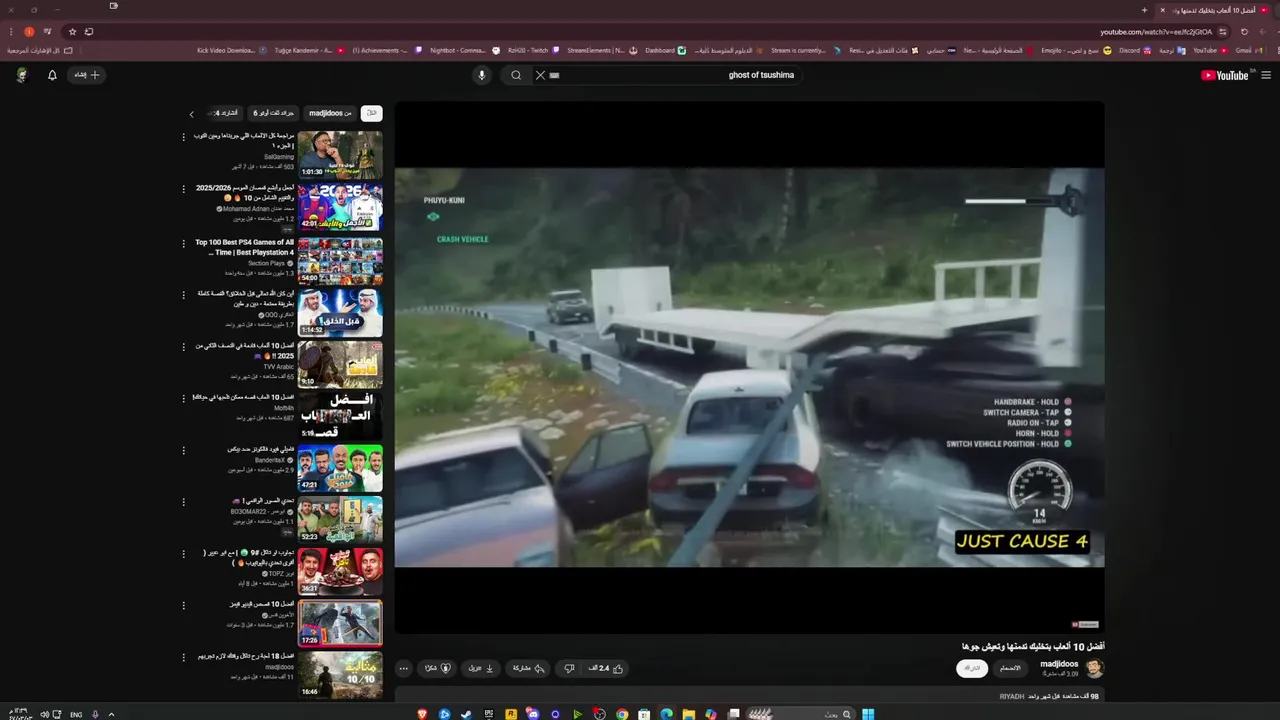1280x720 pixels.
Task: Open Brave browser from the taskbar
Action: [x=422, y=714]
